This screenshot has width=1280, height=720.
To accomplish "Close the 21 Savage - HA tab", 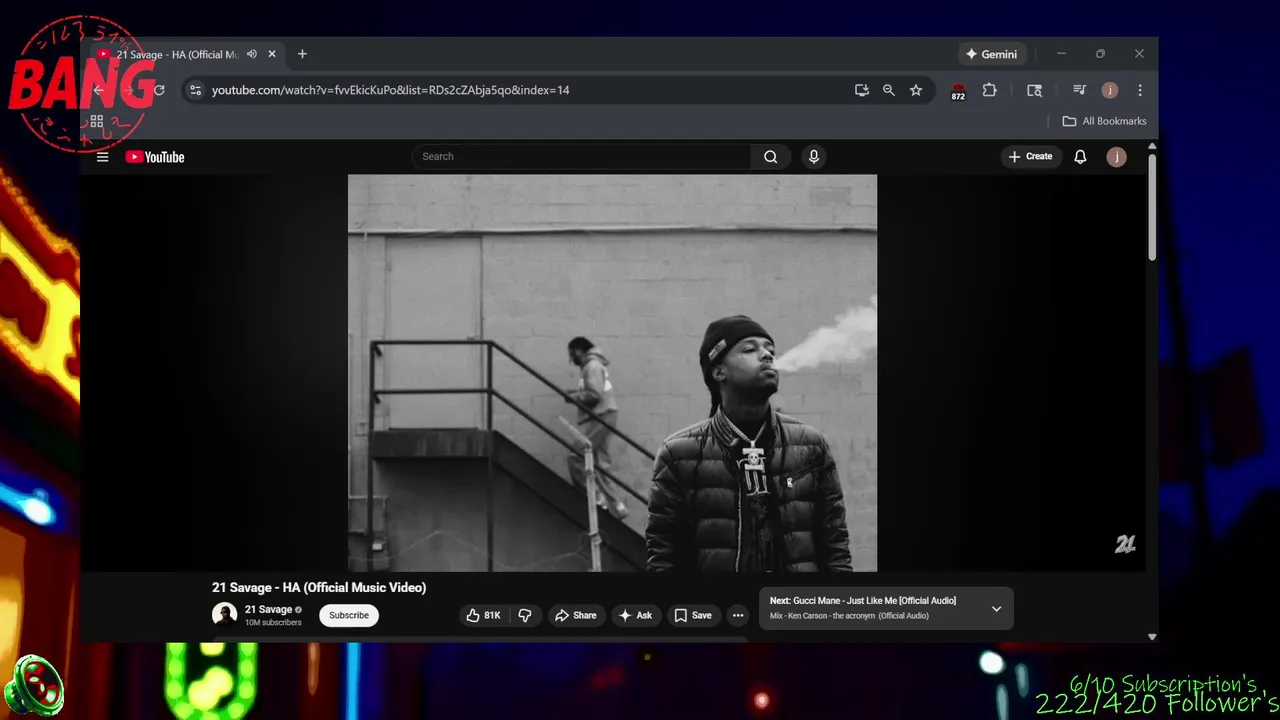I will [x=272, y=54].
